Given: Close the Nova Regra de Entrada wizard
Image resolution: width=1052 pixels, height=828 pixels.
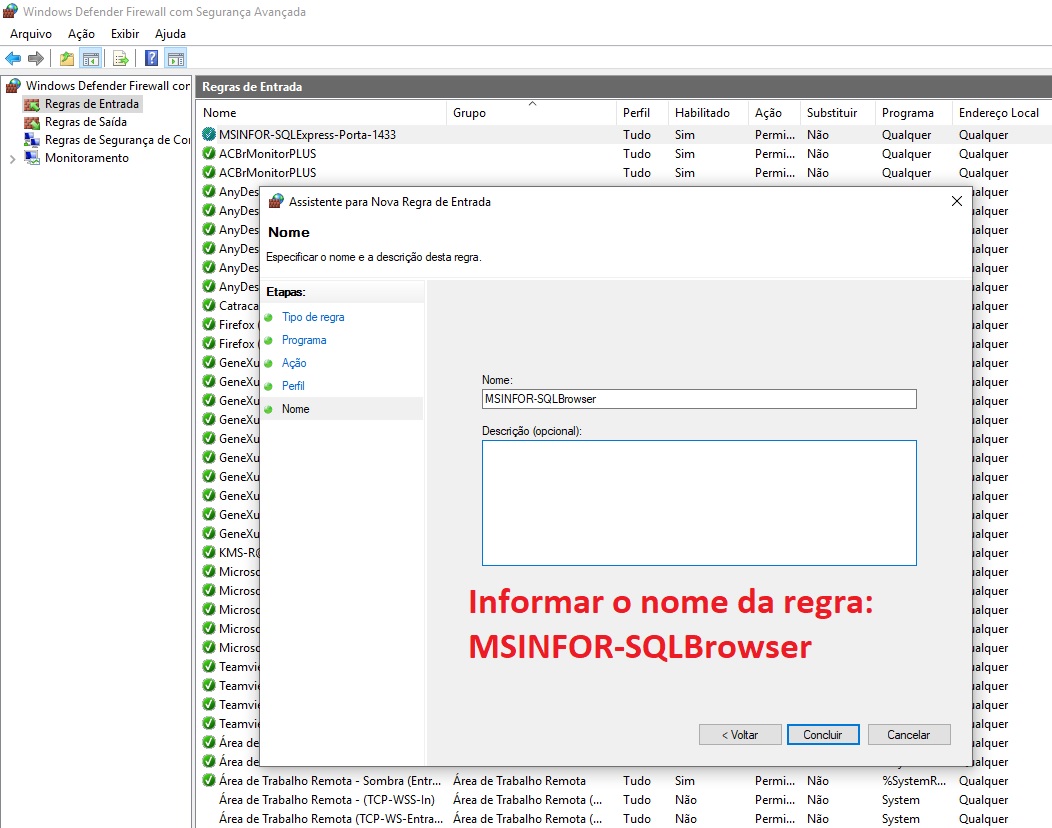Looking at the screenshot, I should pyautogui.click(x=957, y=201).
